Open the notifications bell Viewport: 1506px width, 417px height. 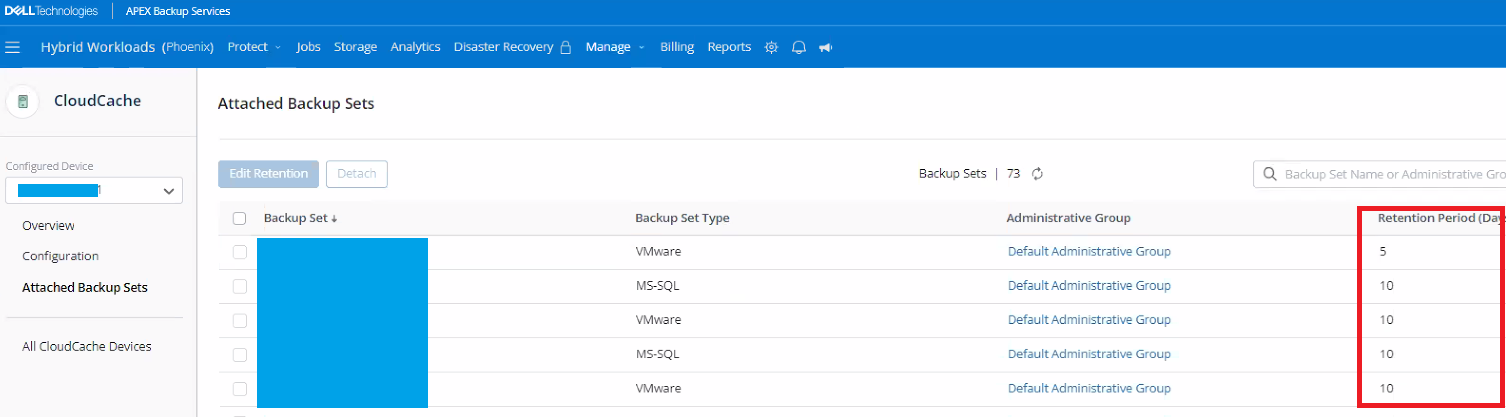[x=799, y=47]
